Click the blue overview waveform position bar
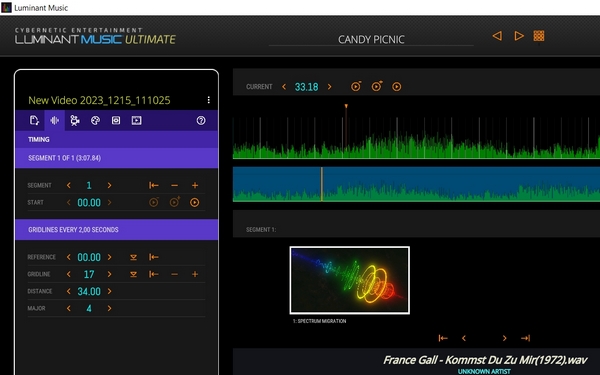This screenshot has height=375, width=600. [x=322, y=184]
